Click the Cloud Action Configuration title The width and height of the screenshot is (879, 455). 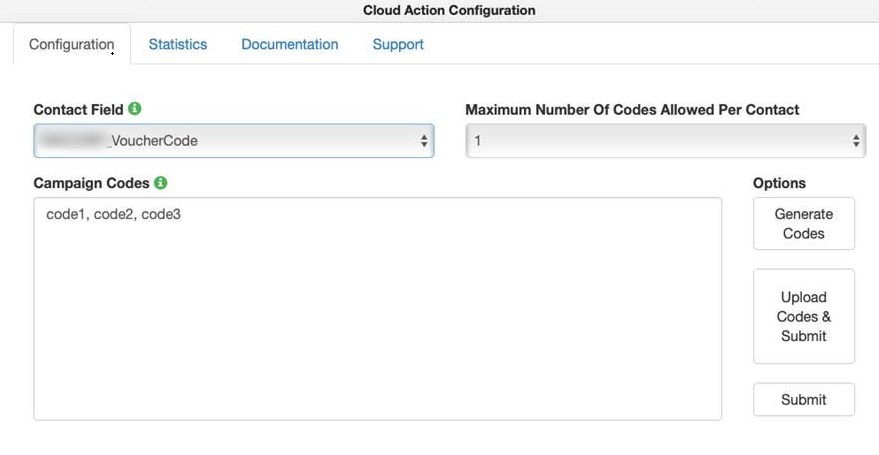449,11
